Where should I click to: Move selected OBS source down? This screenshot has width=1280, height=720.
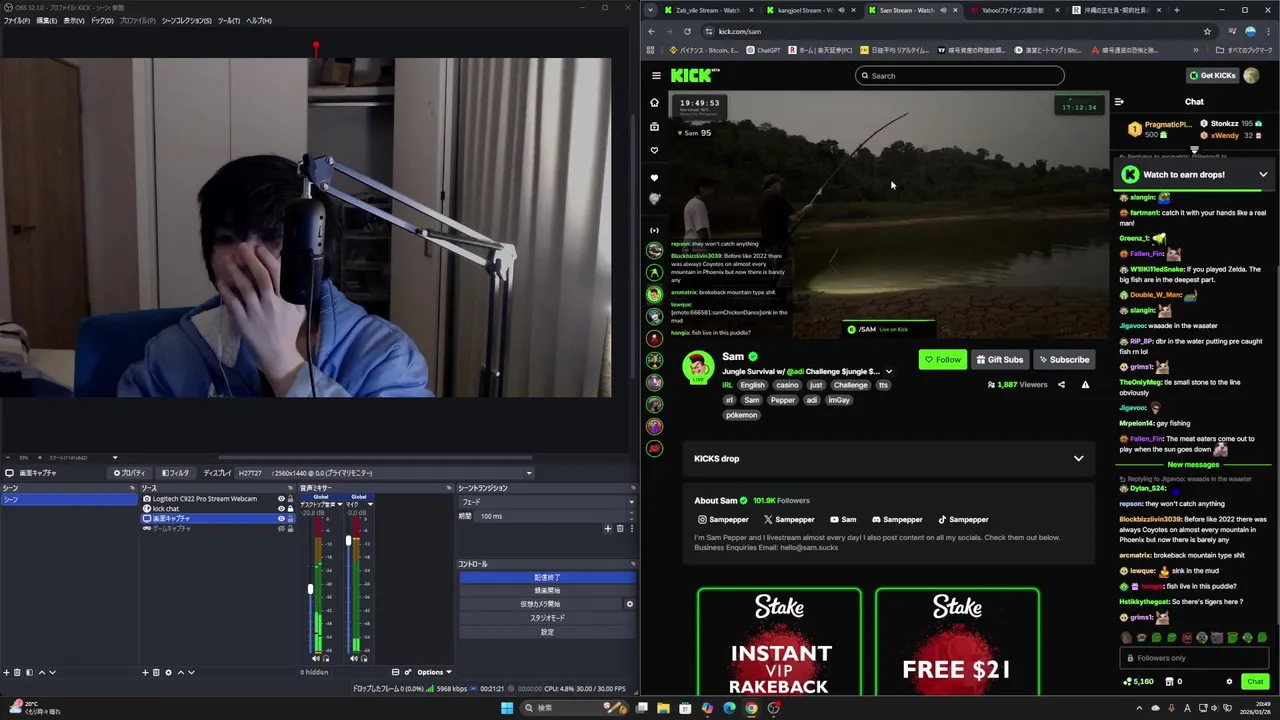(191, 672)
